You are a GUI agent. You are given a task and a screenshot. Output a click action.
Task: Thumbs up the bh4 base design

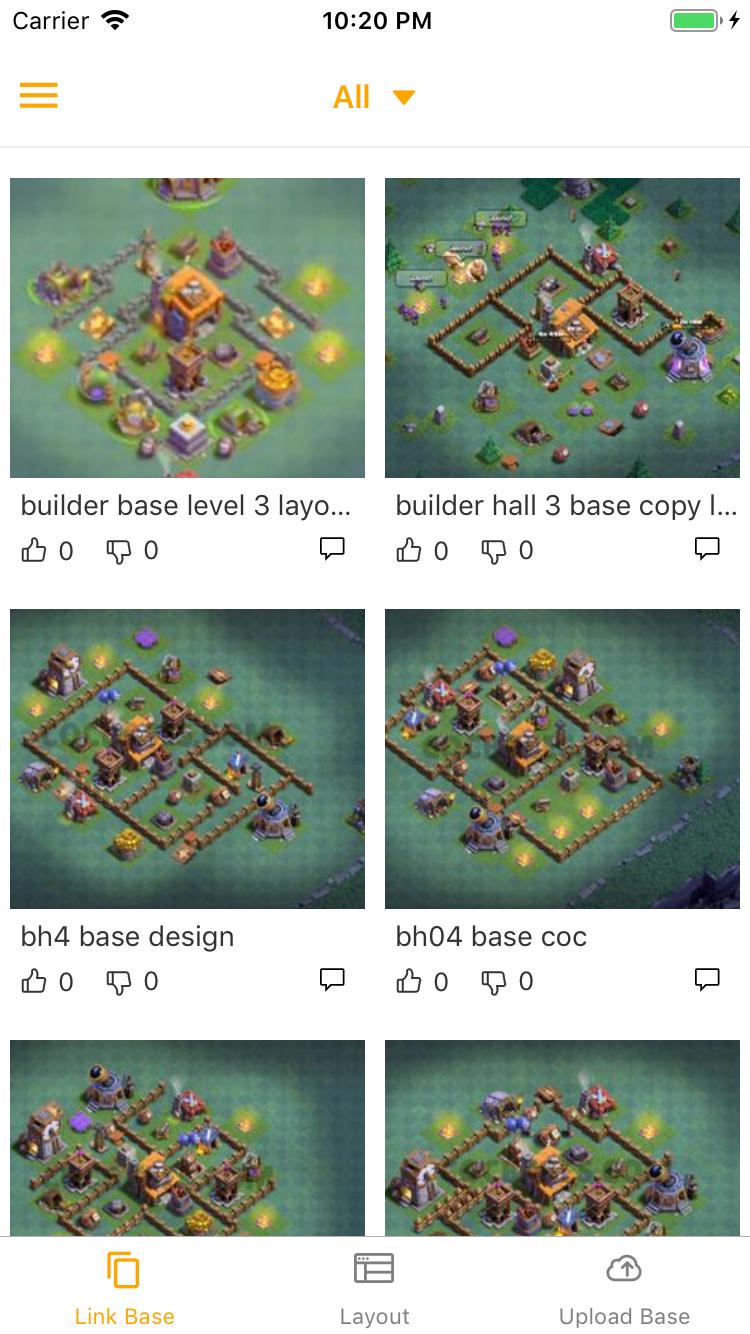(34, 981)
